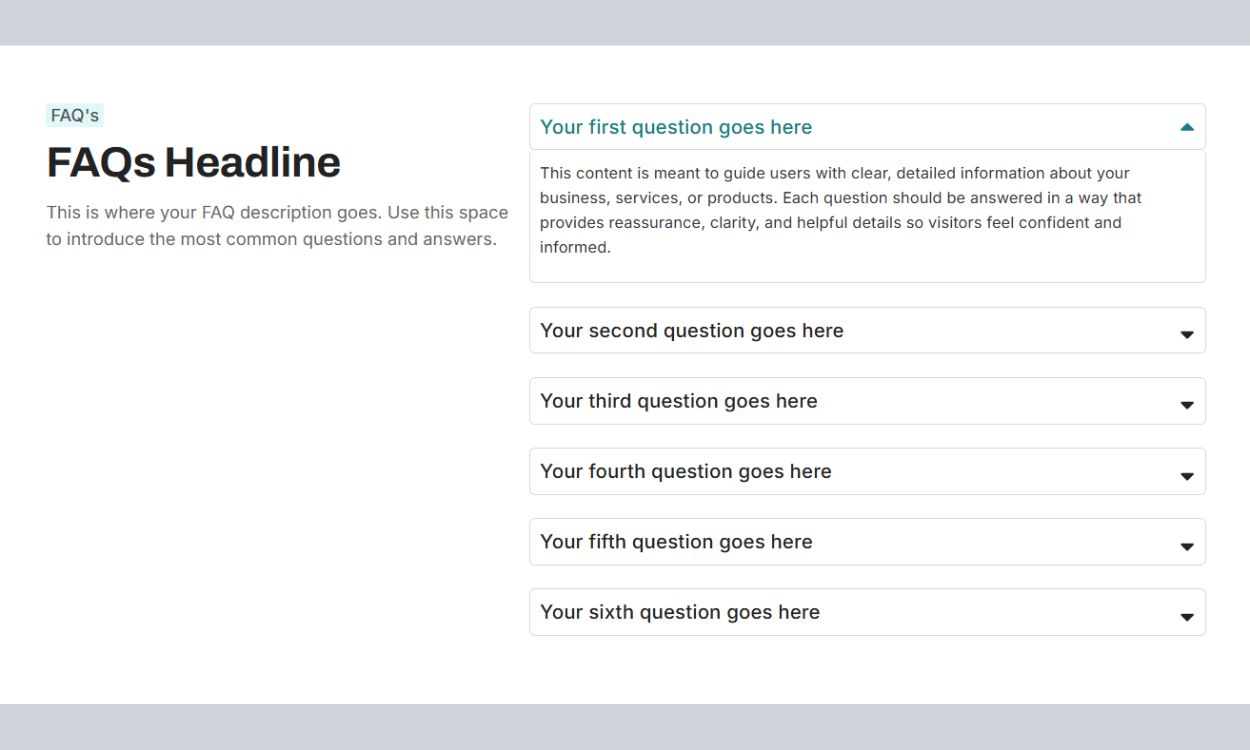Click the gray band at the page top
1250x750 pixels.
625,22
